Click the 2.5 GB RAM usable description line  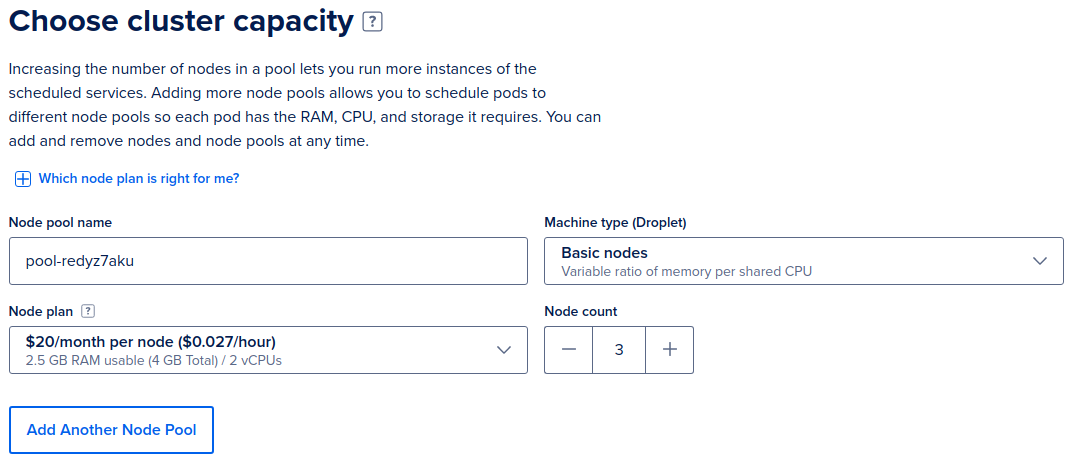pyautogui.click(x=154, y=360)
